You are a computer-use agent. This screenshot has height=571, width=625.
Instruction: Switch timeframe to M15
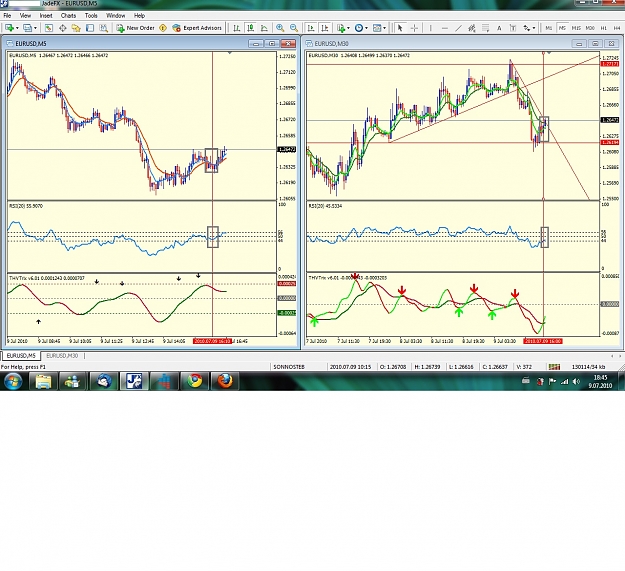pyautogui.click(x=576, y=28)
